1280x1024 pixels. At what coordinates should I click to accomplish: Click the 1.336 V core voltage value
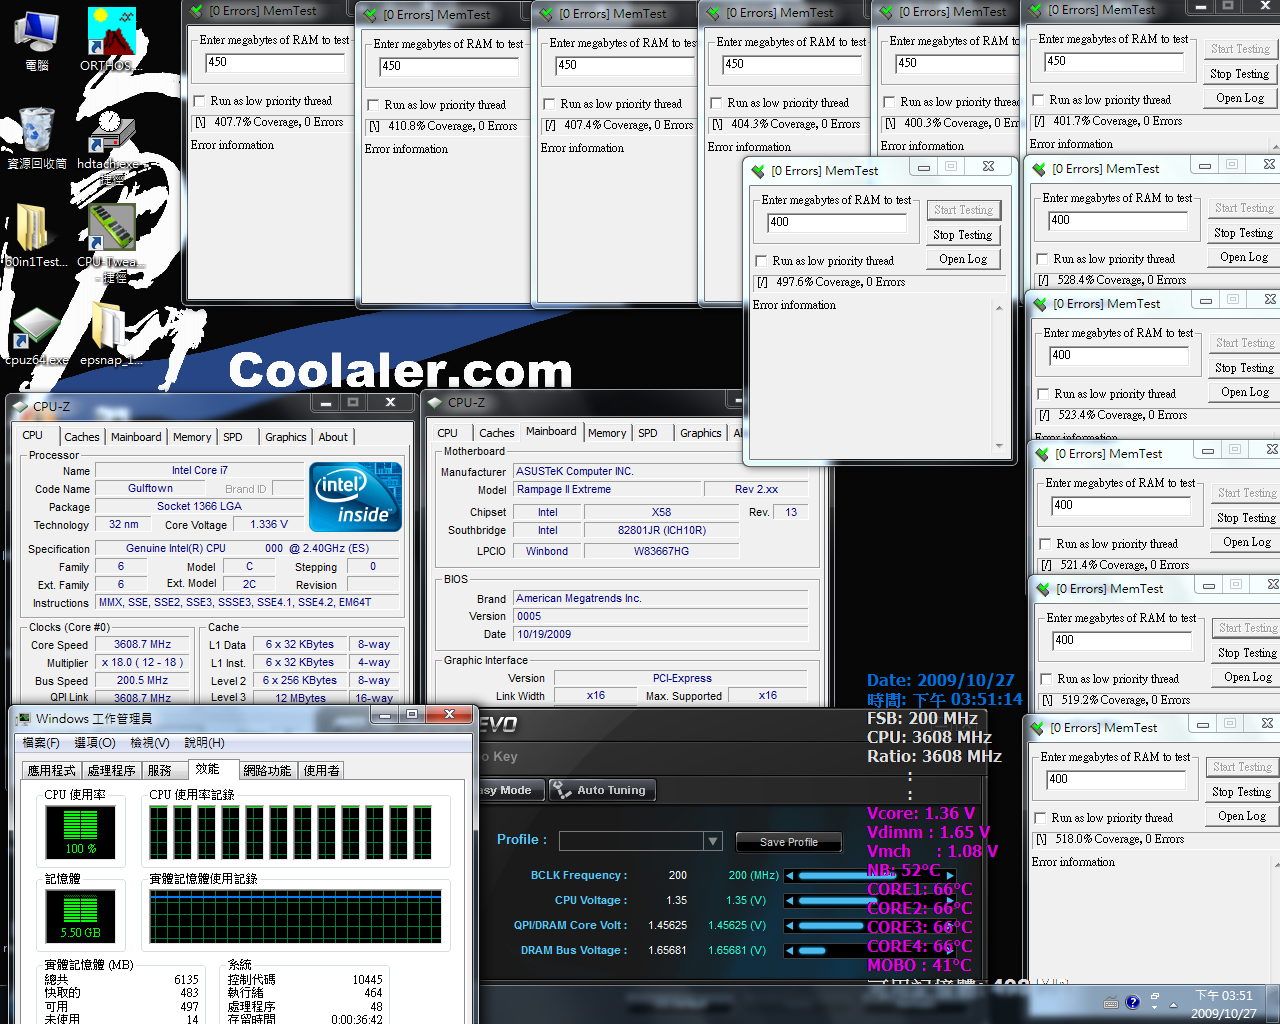tap(269, 525)
